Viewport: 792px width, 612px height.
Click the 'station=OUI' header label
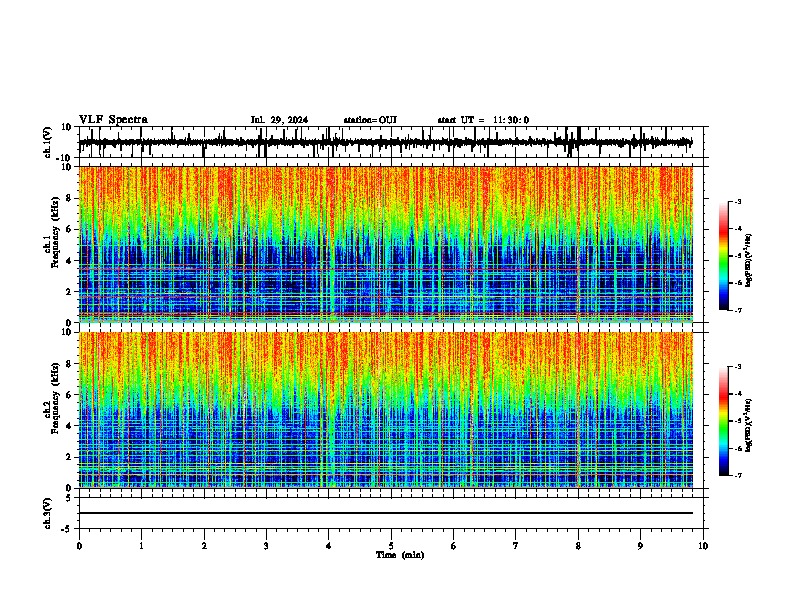click(370, 120)
